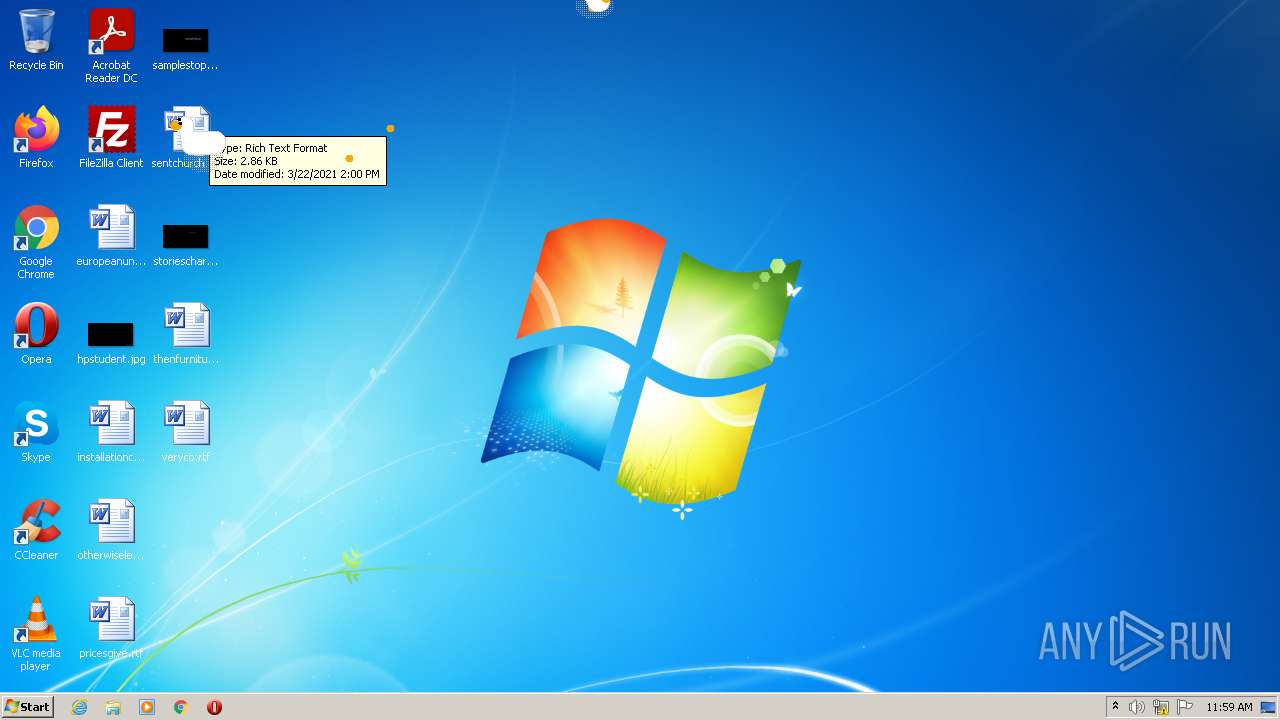Viewport: 1280px width, 720px height.
Task: Open the clock showing 11:59 AM
Action: (x=1229, y=707)
